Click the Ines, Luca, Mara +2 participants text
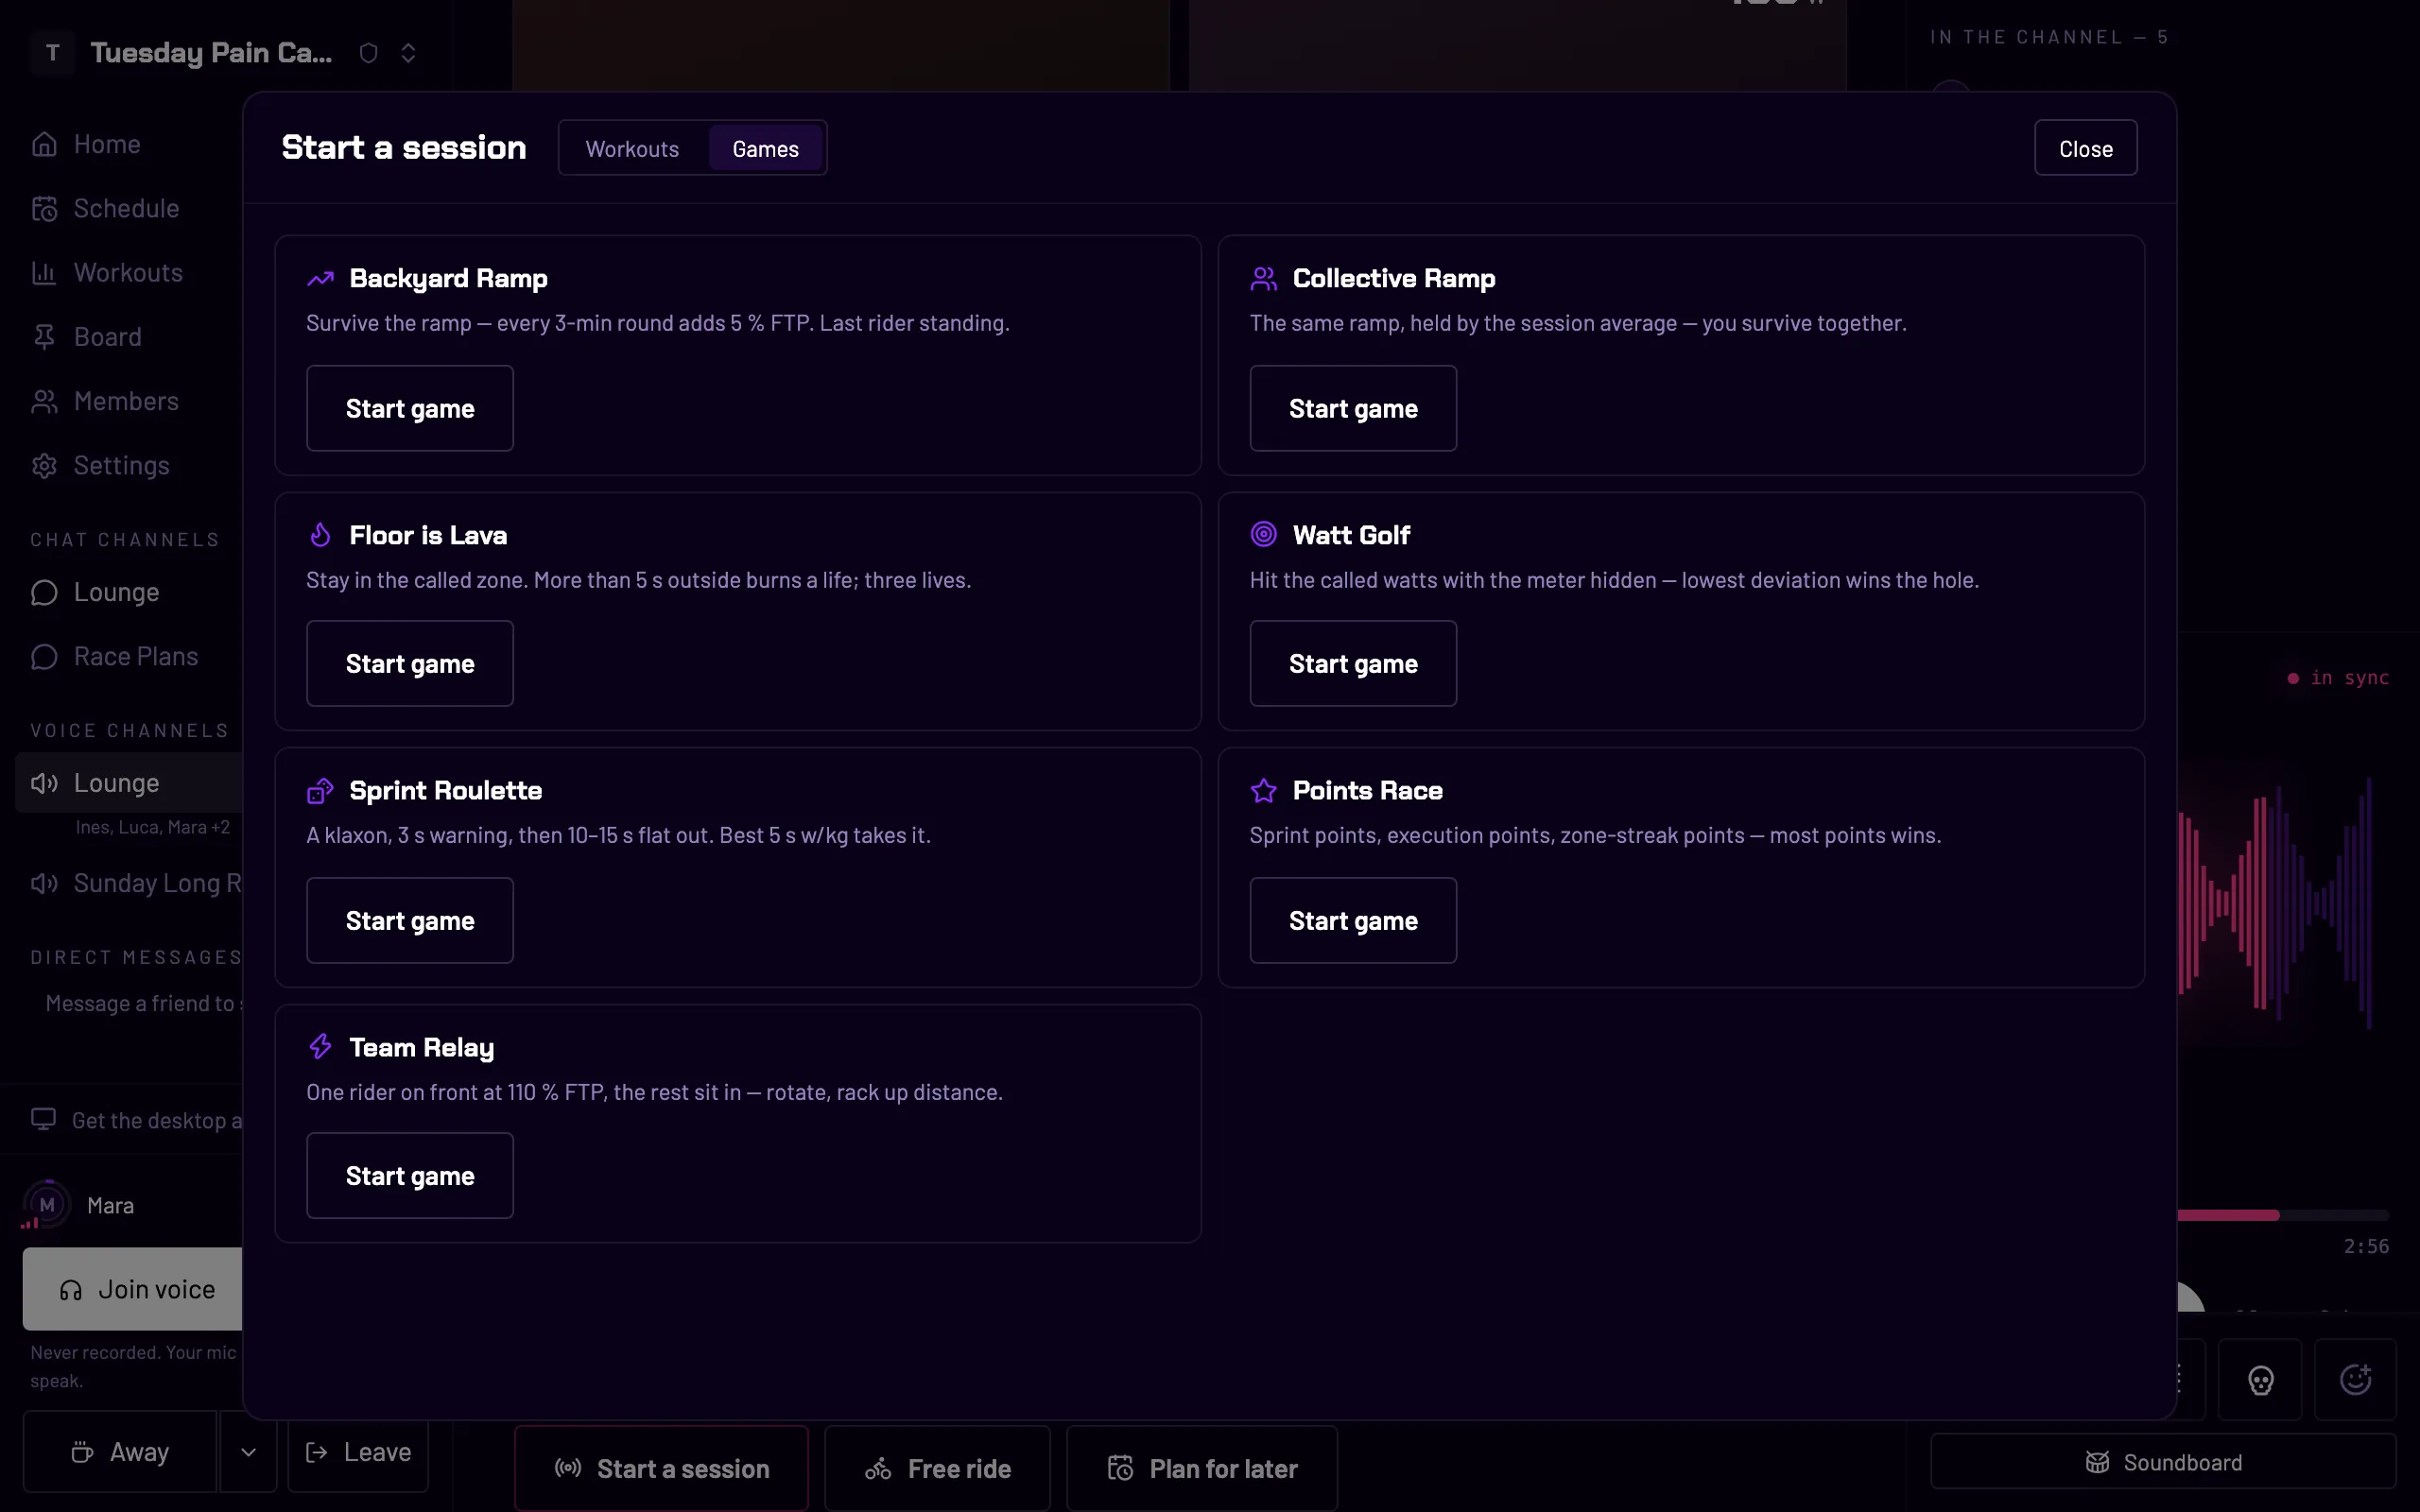 point(153,827)
